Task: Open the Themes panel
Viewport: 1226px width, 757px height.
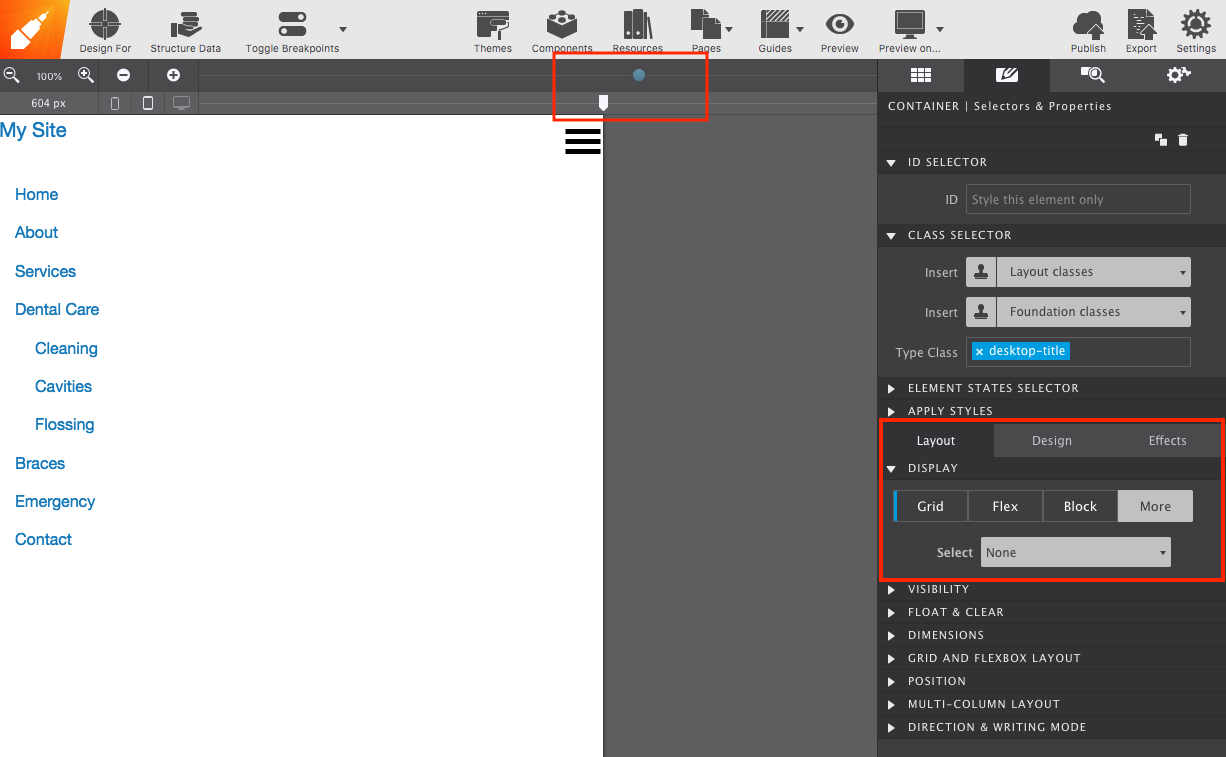Action: (x=493, y=24)
